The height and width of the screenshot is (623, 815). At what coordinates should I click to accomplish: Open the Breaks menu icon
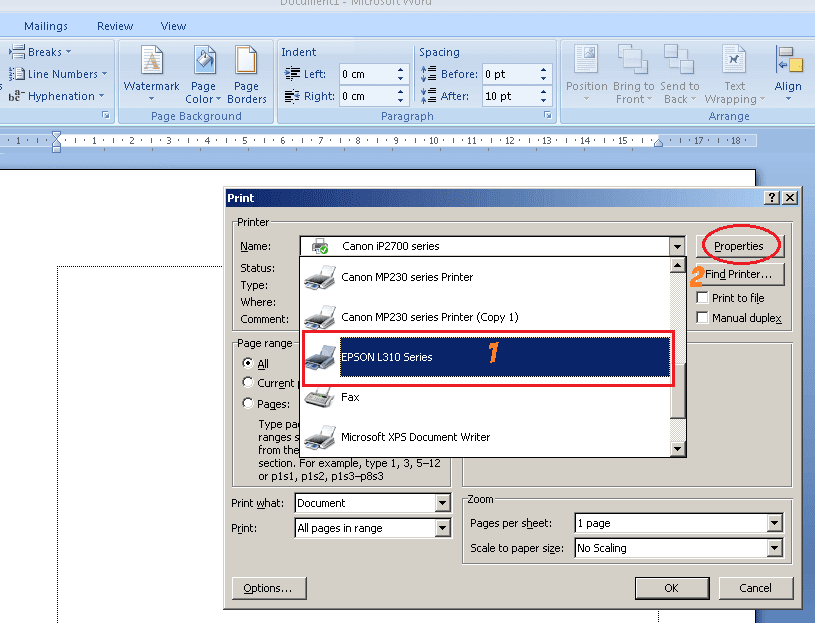(17, 51)
